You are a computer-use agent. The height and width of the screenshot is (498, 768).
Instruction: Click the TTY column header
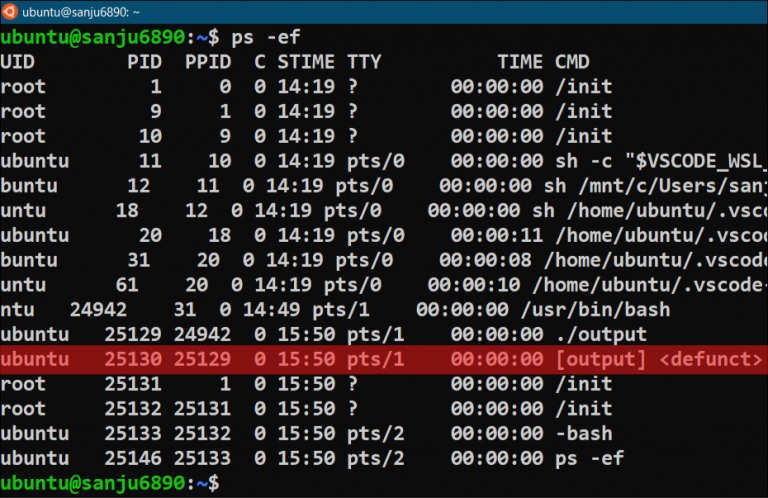pyautogui.click(x=364, y=62)
